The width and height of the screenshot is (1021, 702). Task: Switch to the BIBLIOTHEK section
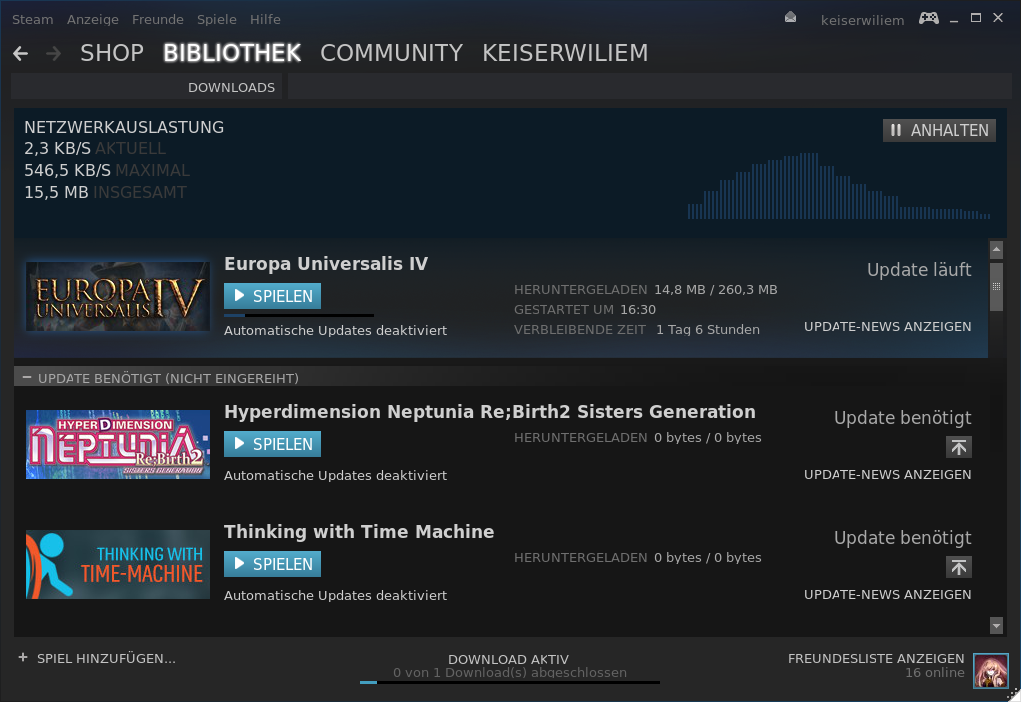click(232, 53)
